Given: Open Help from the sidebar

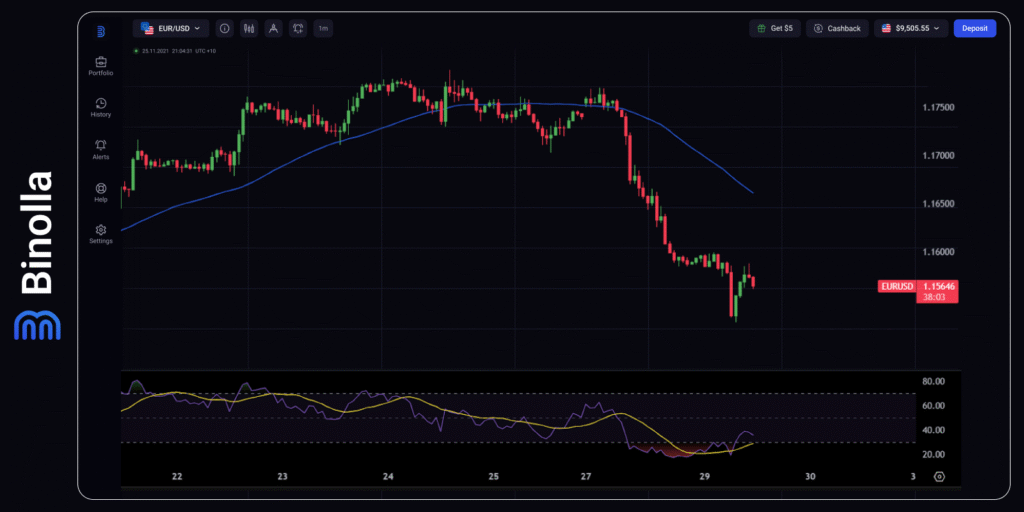Looking at the screenshot, I should point(101,192).
